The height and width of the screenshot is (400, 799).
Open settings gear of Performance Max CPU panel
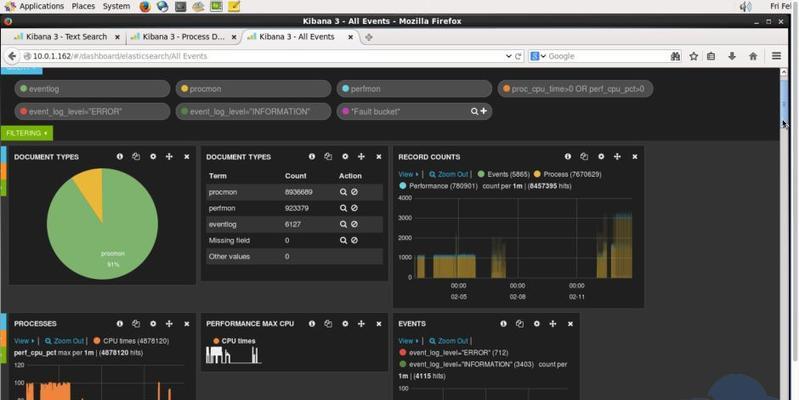(345, 324)
